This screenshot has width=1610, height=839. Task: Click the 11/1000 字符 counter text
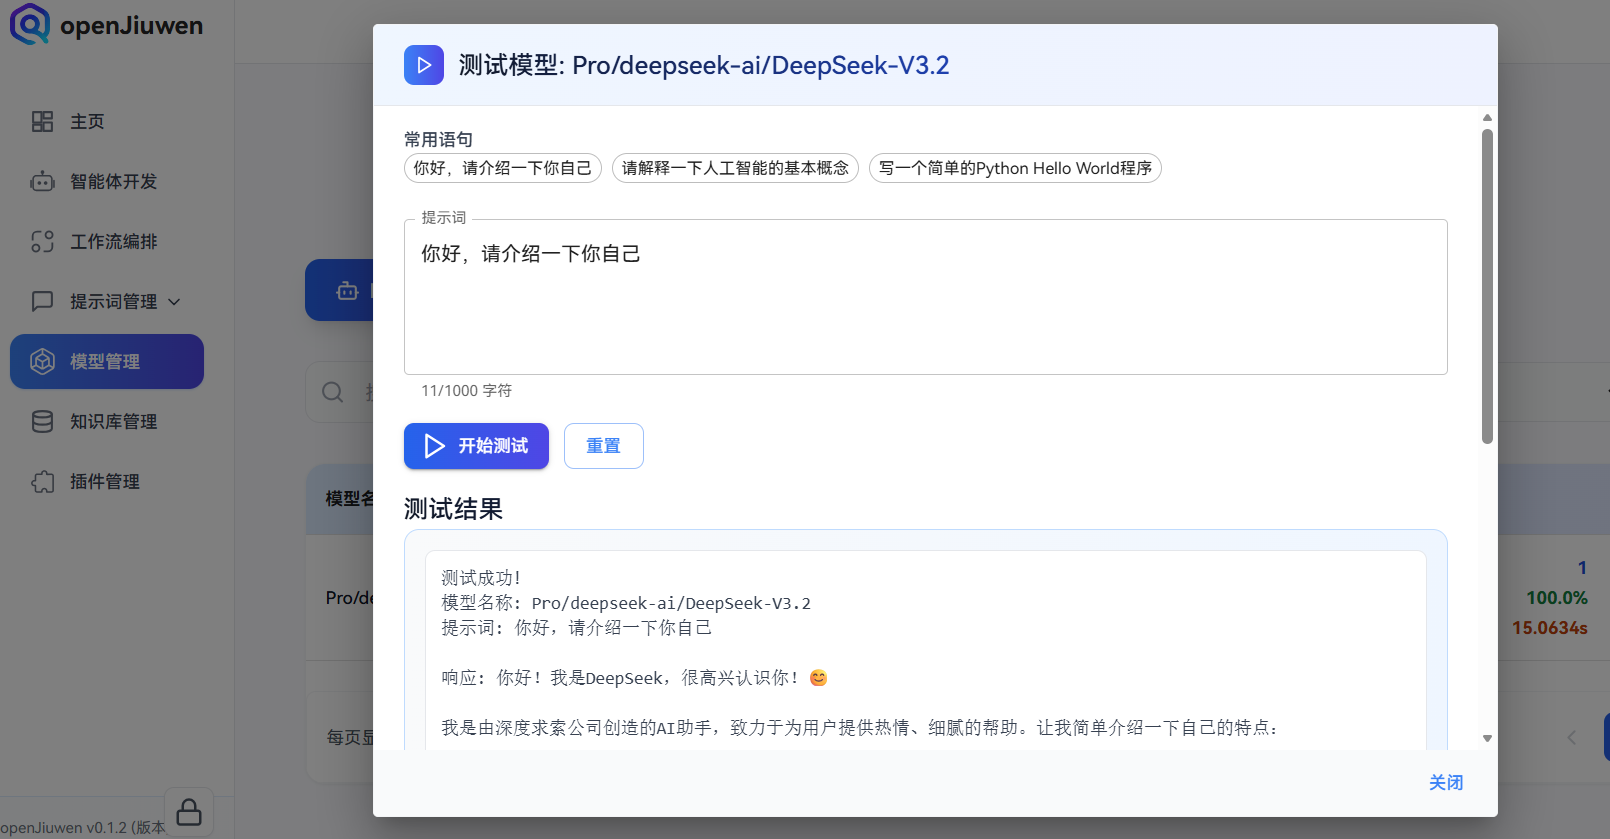(466, 391)
